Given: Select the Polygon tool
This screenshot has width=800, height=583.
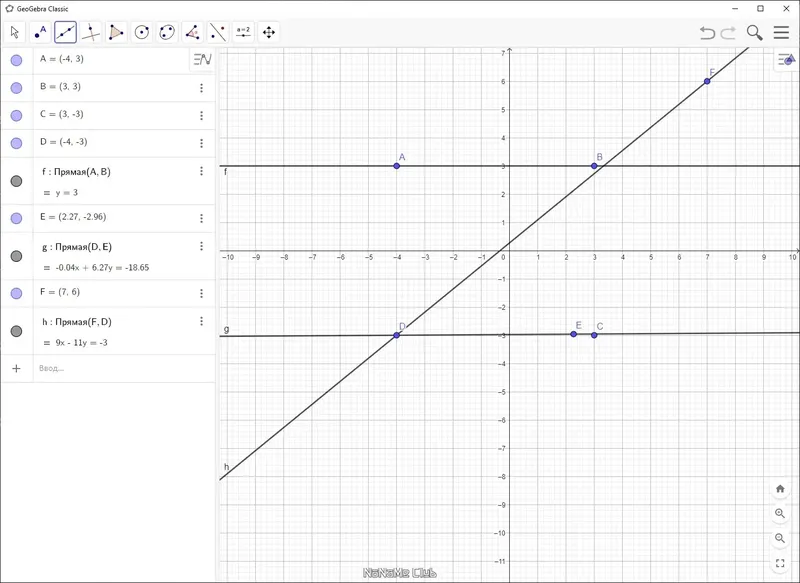Looking at the screenshot, I should point(116,32).
